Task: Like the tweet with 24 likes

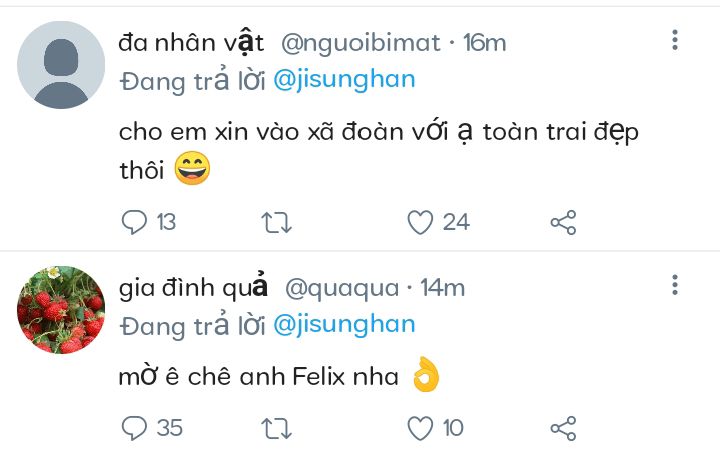Action: coord(420,222)
